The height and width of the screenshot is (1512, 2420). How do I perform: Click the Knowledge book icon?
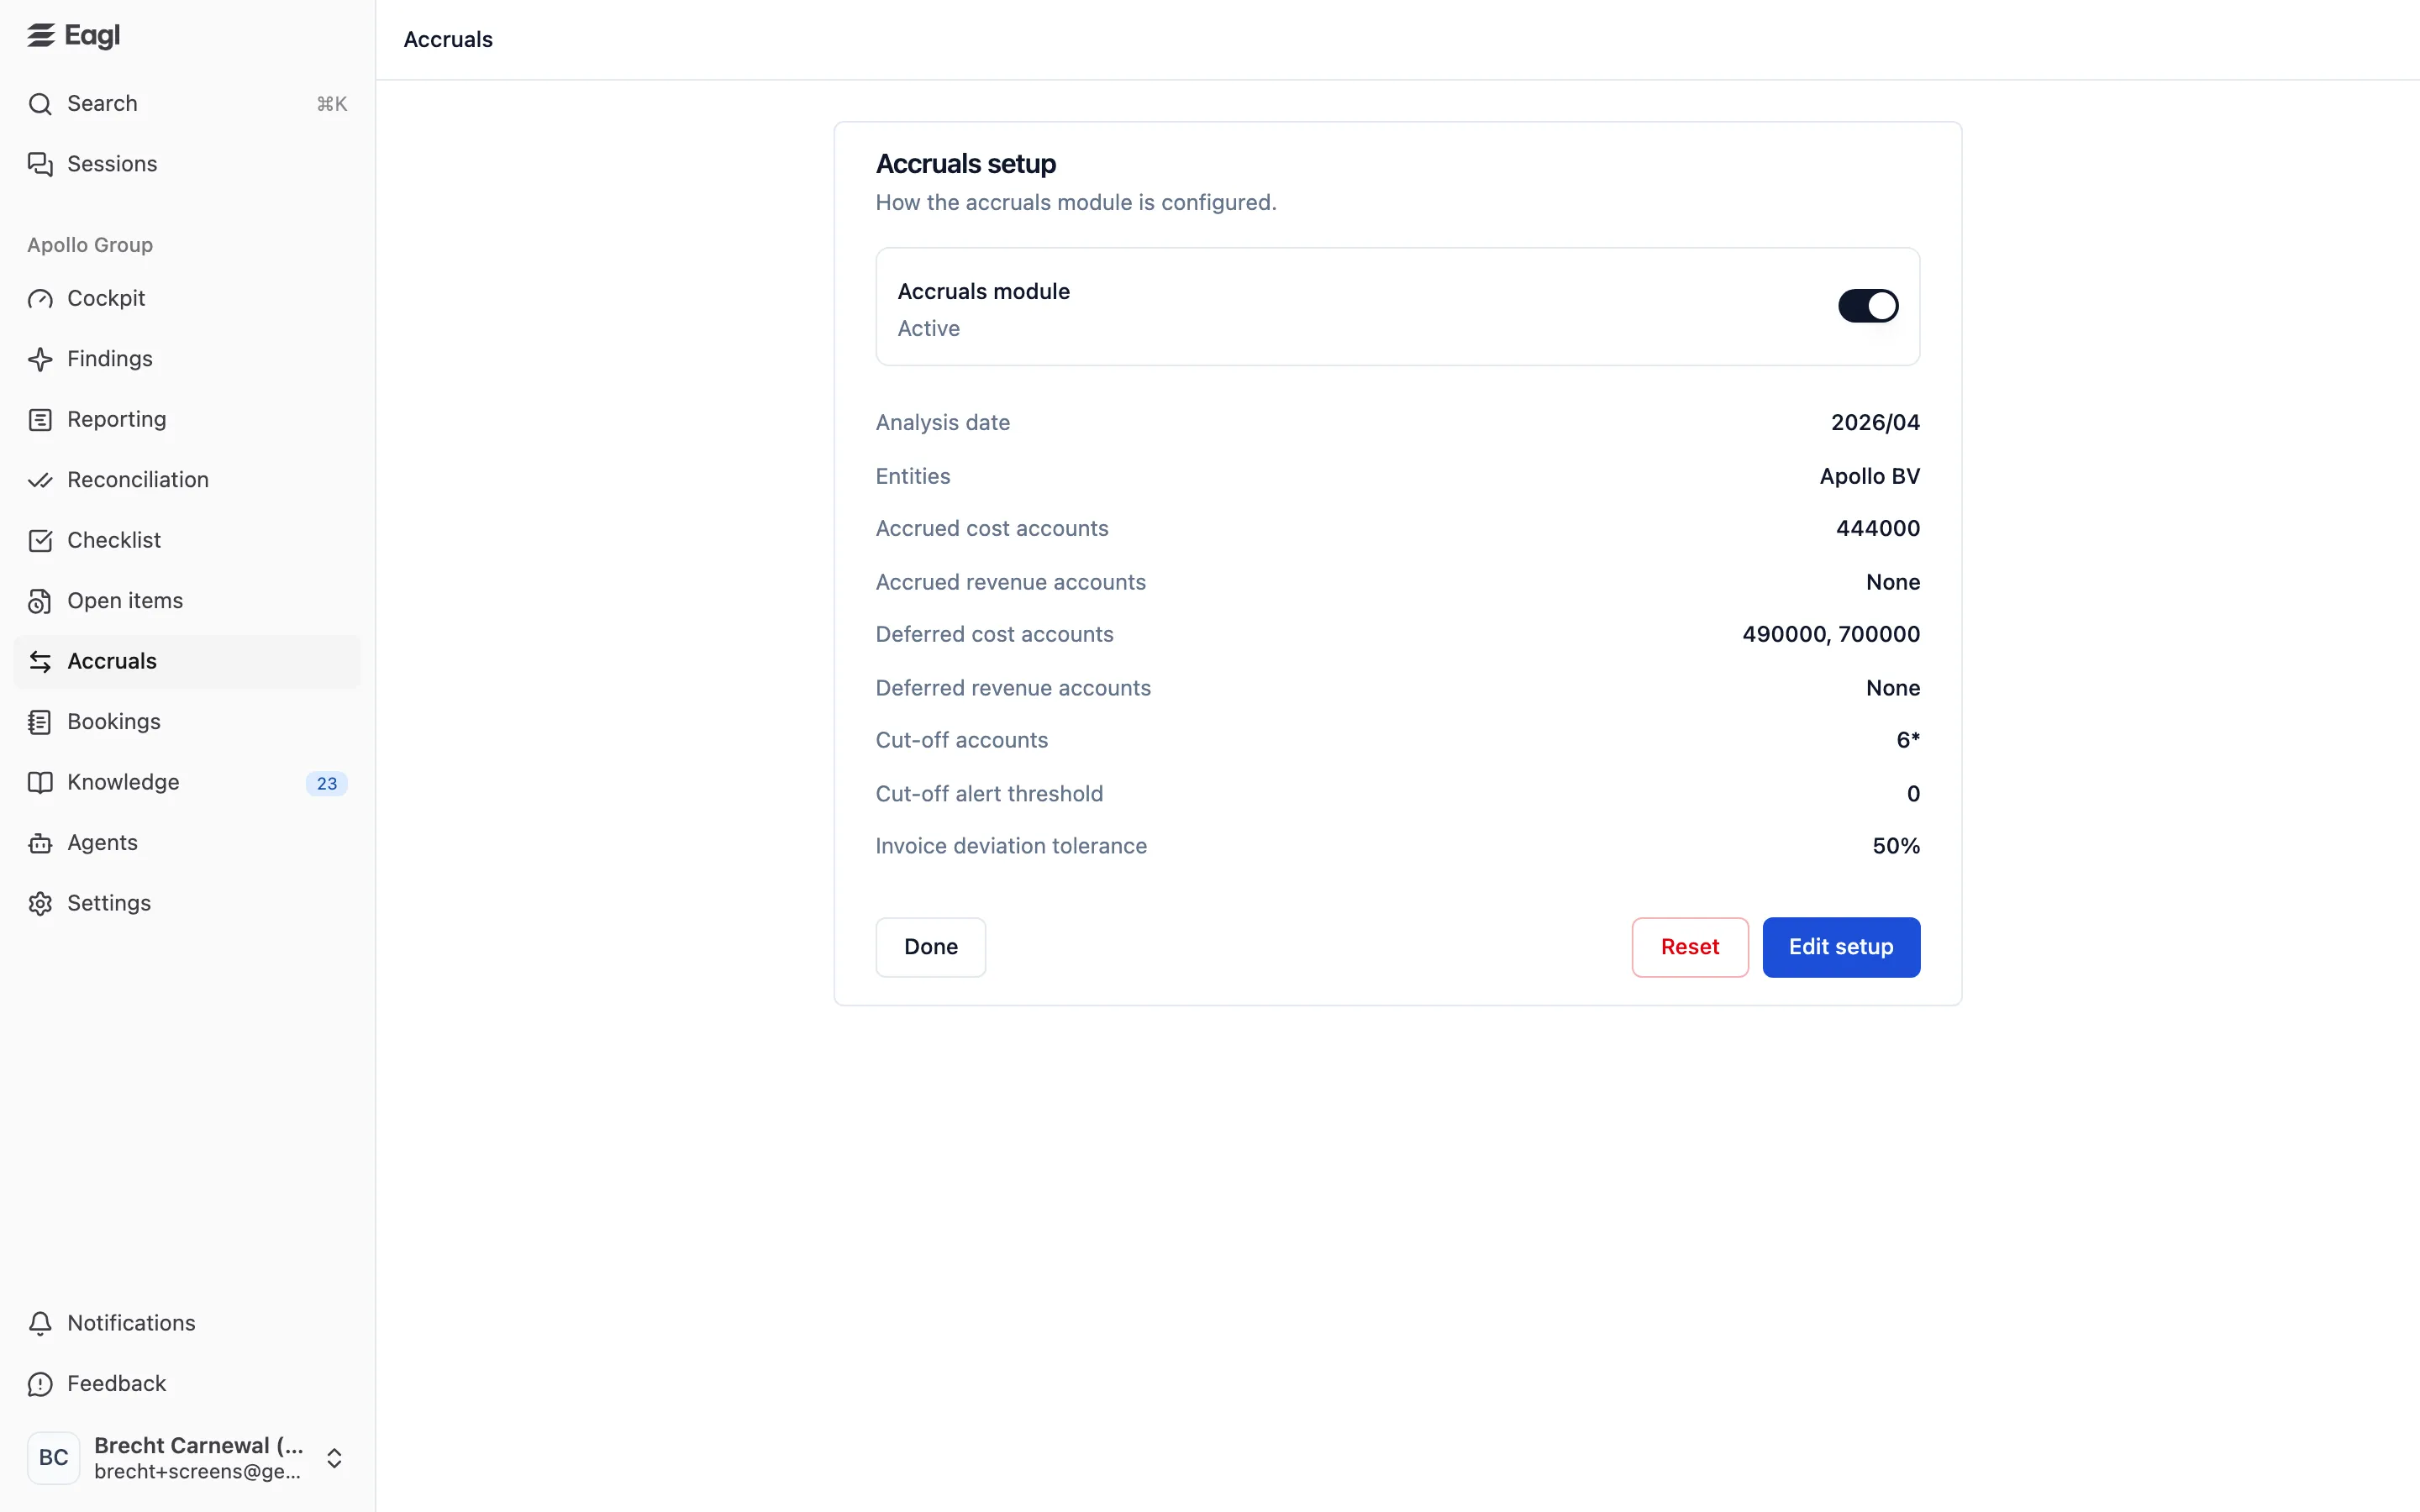point(40,783)
